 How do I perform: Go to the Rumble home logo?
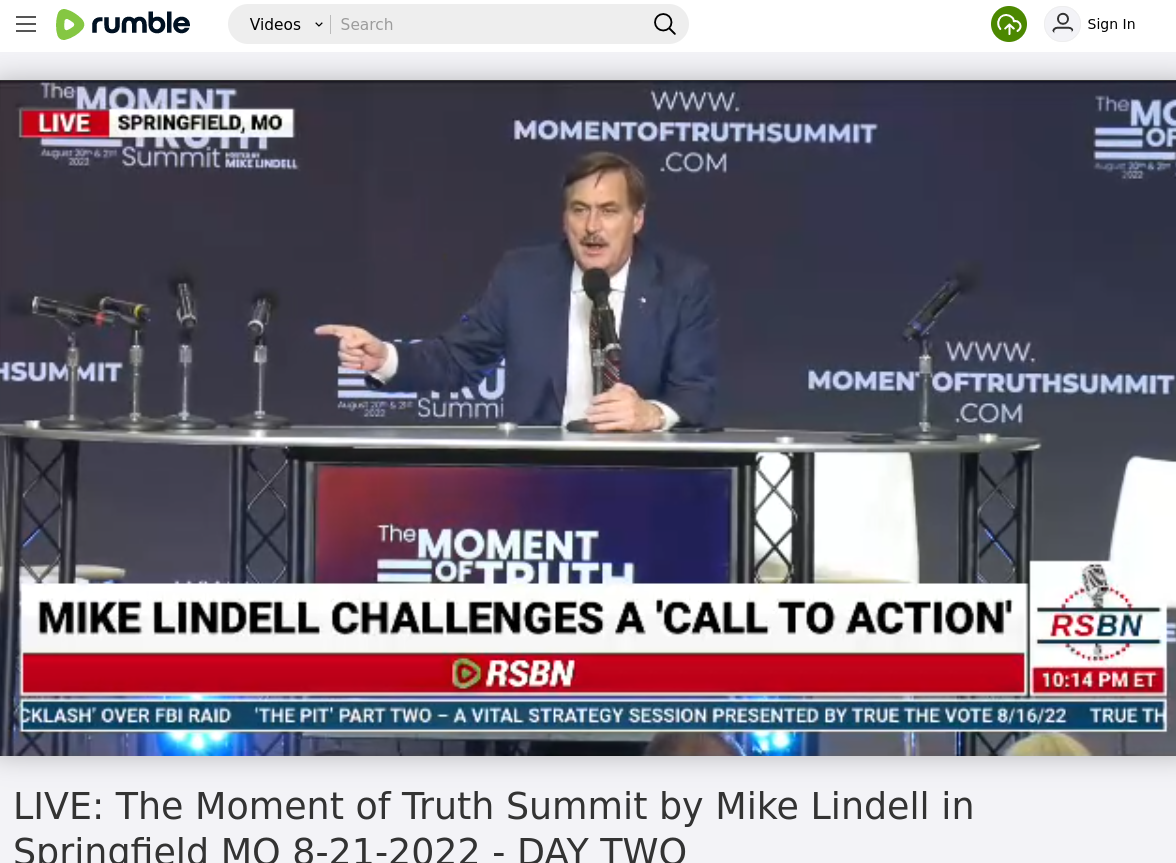tap(123, 24)
